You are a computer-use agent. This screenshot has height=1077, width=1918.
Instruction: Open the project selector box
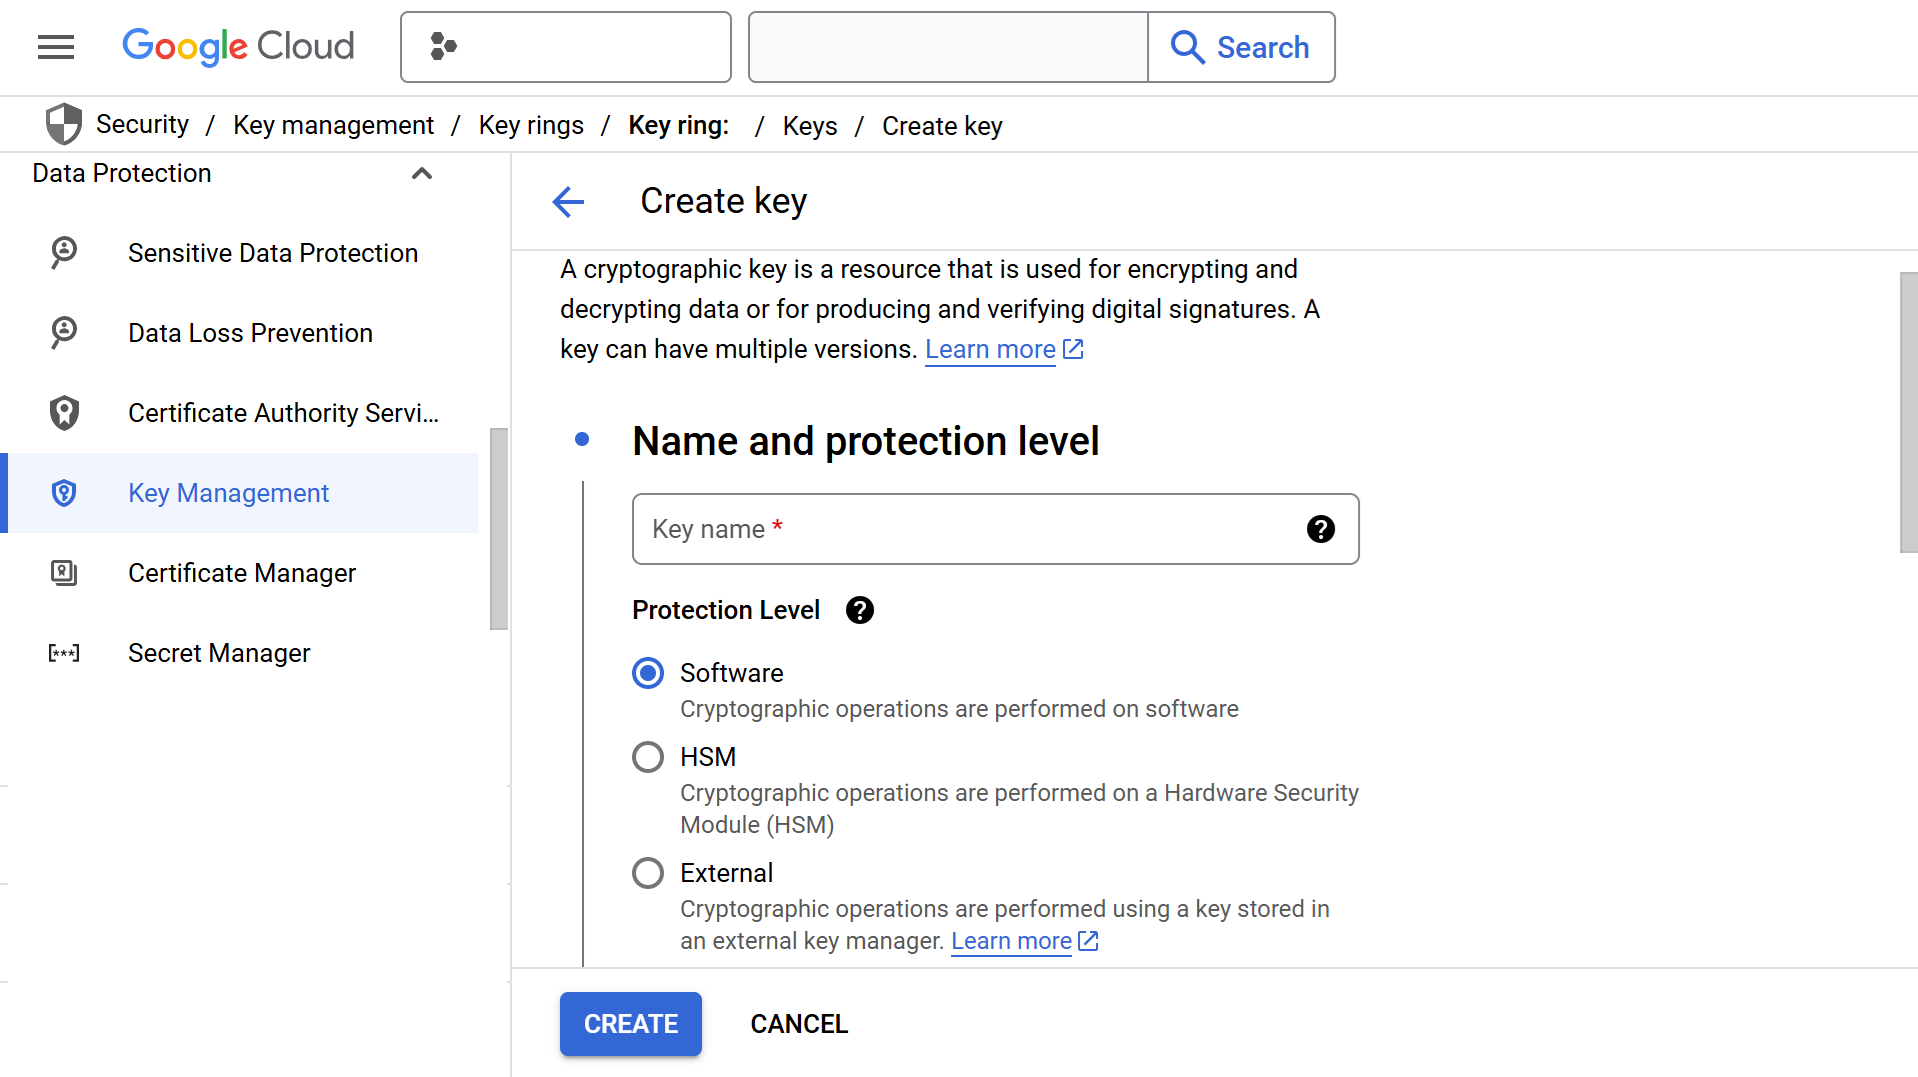(x=565, y=47)
